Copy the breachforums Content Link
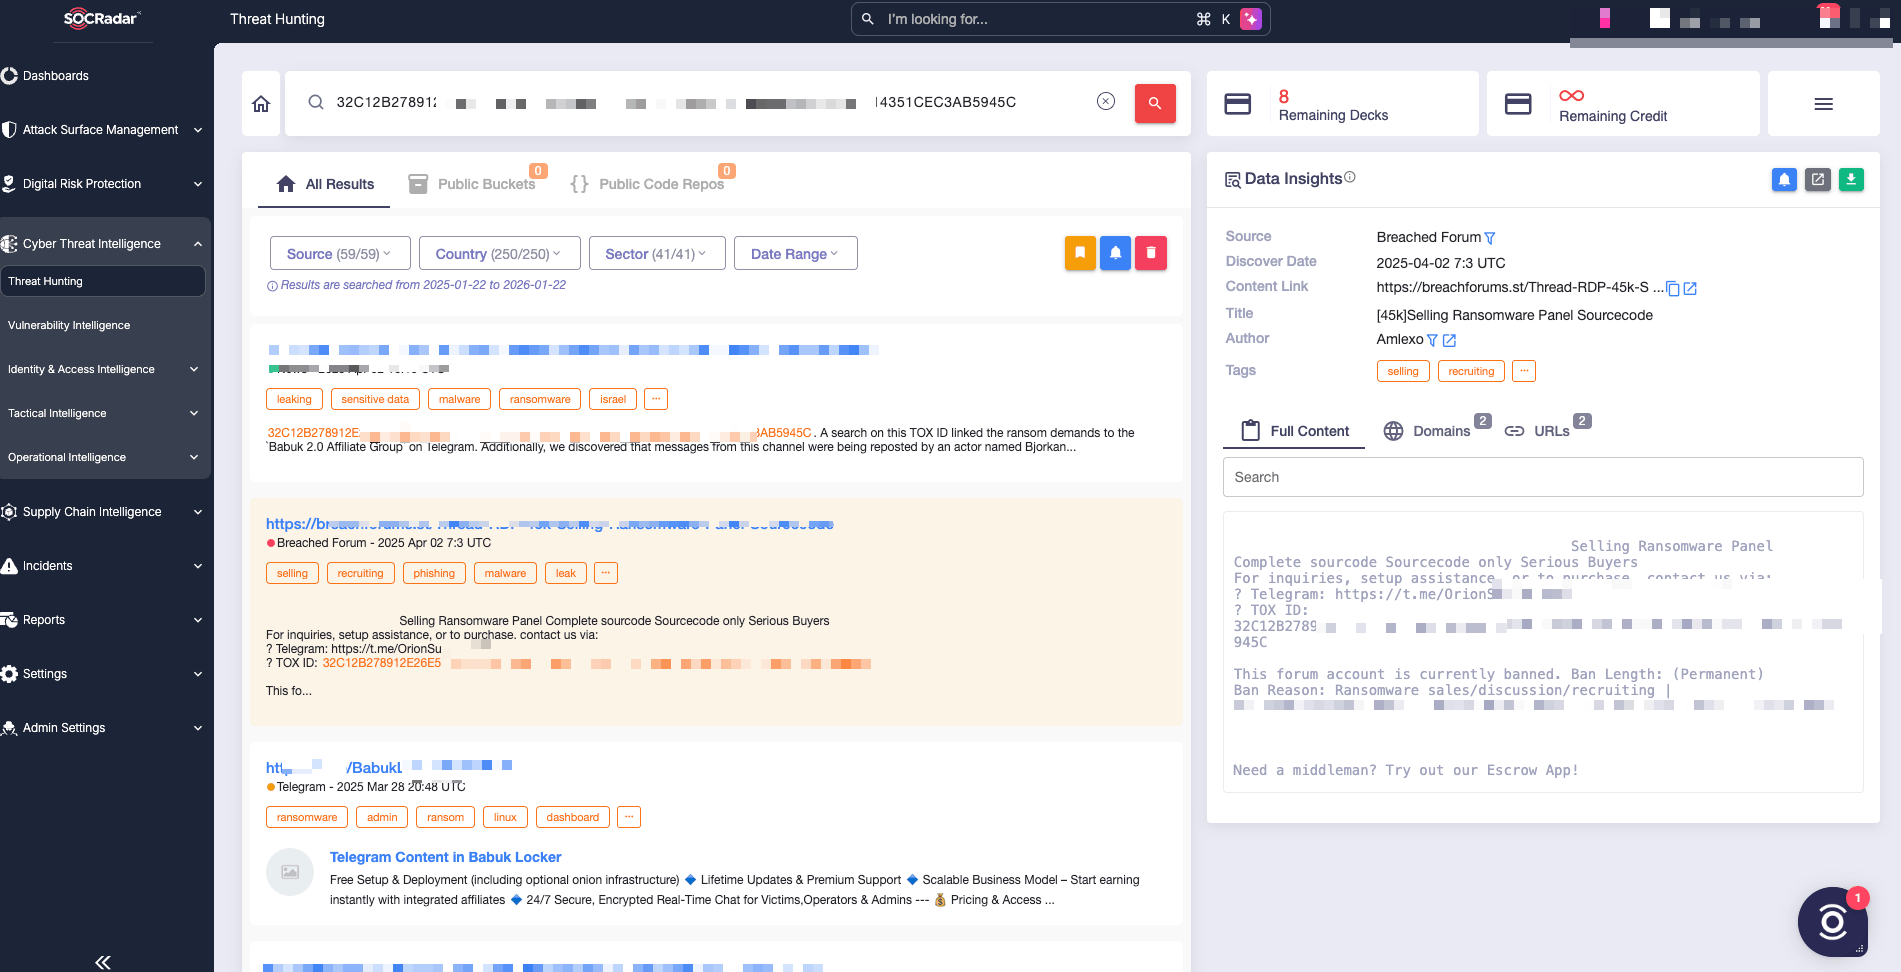 1673,288
